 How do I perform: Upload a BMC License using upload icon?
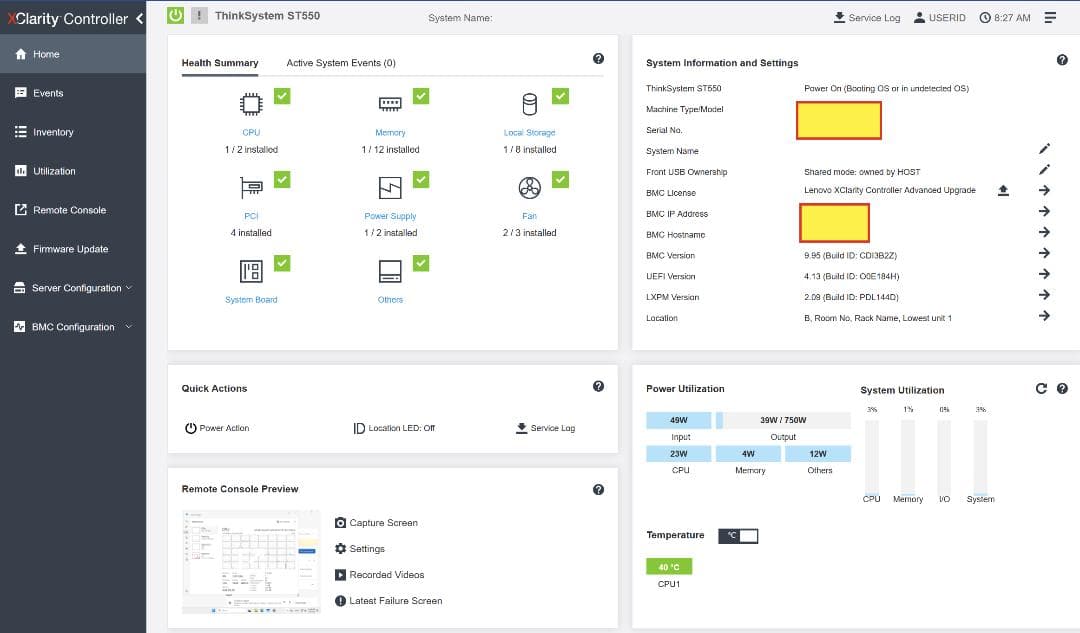(x=1003, y=191)
